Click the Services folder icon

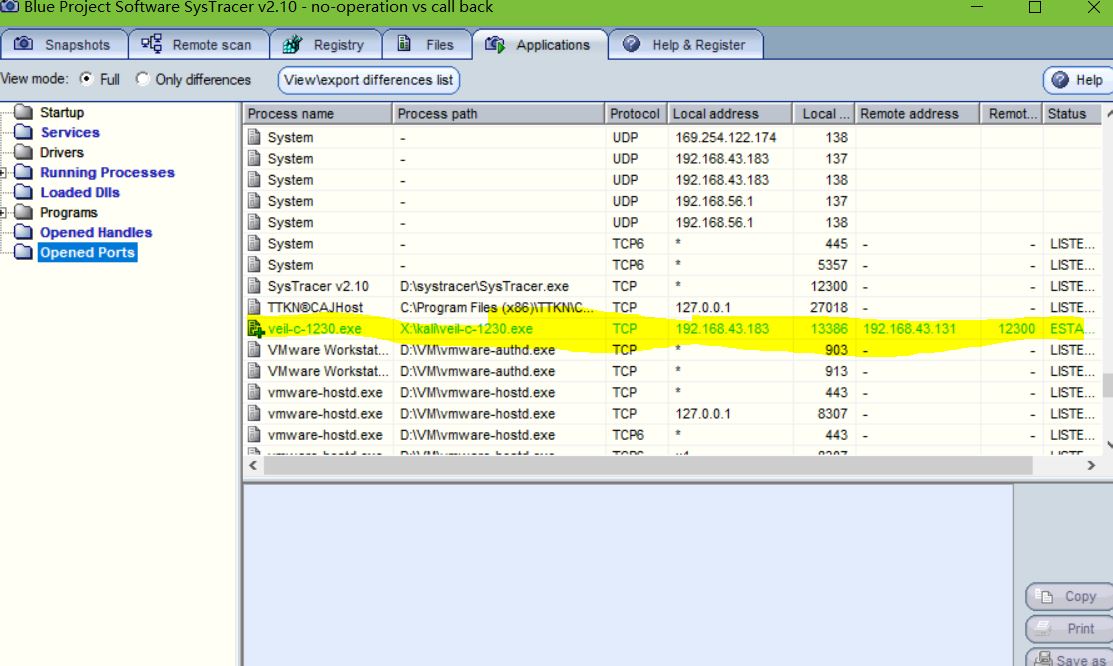[x=23, y=132]
